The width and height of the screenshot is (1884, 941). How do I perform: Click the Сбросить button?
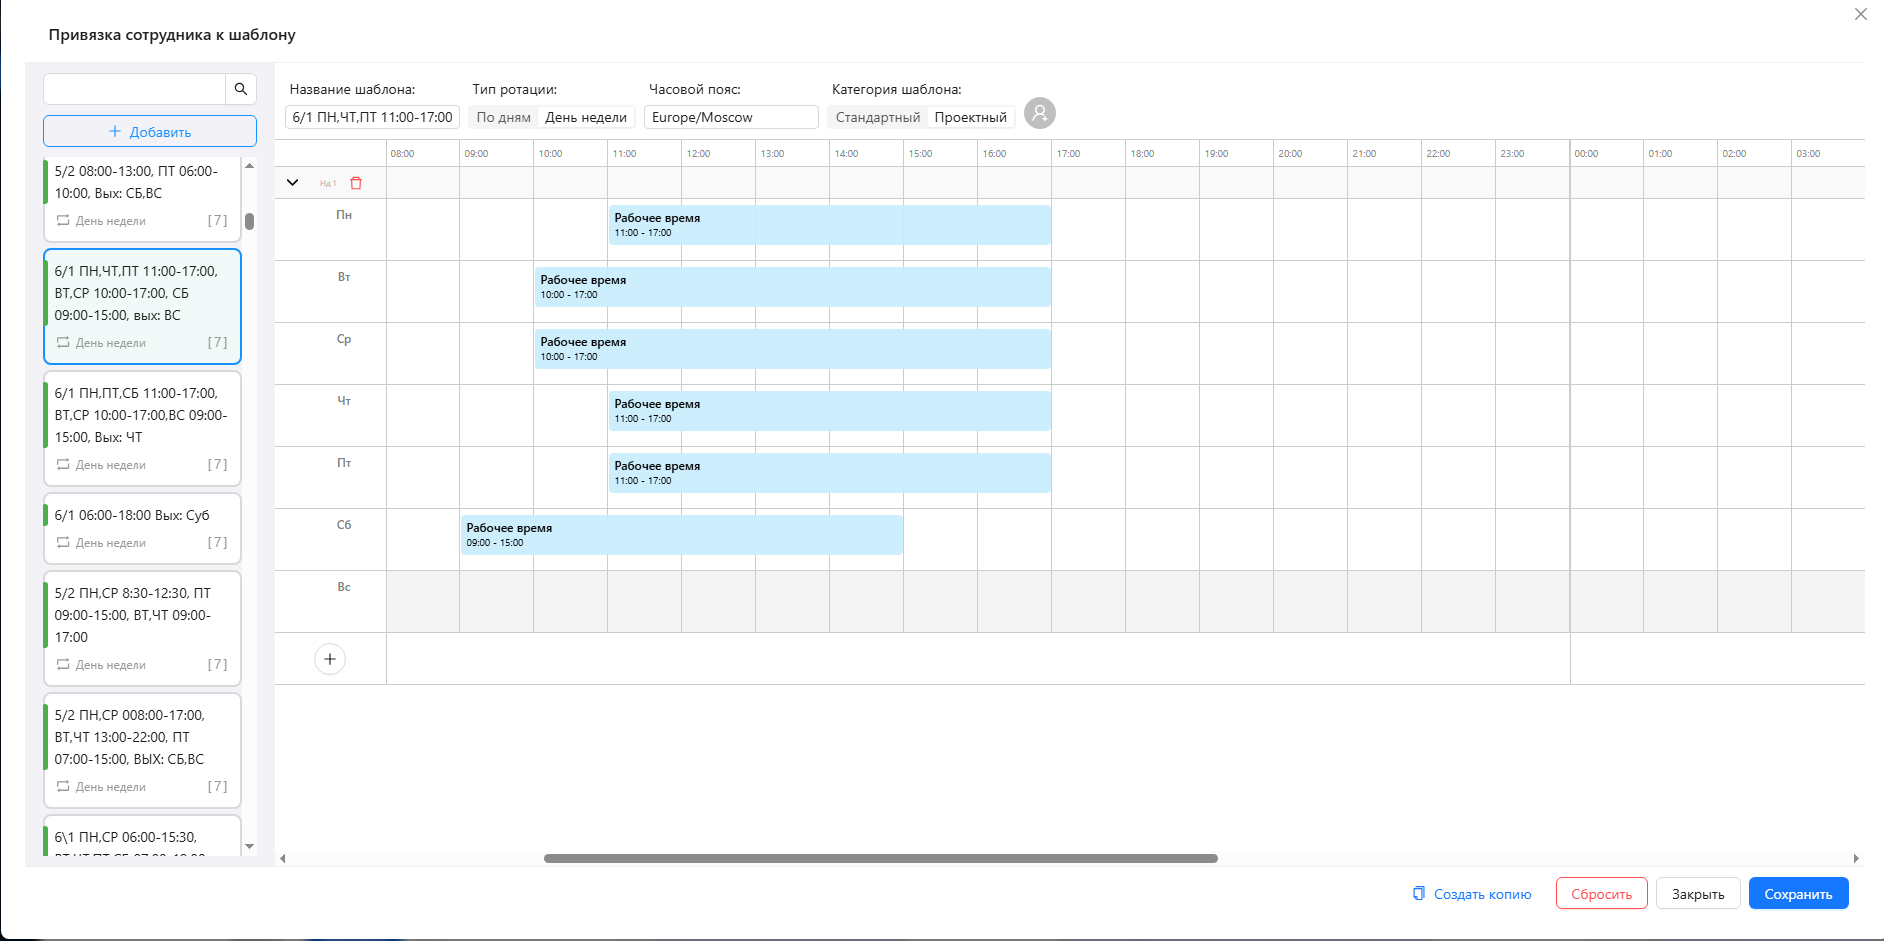pyautogui.click(x=1601, y=893)
